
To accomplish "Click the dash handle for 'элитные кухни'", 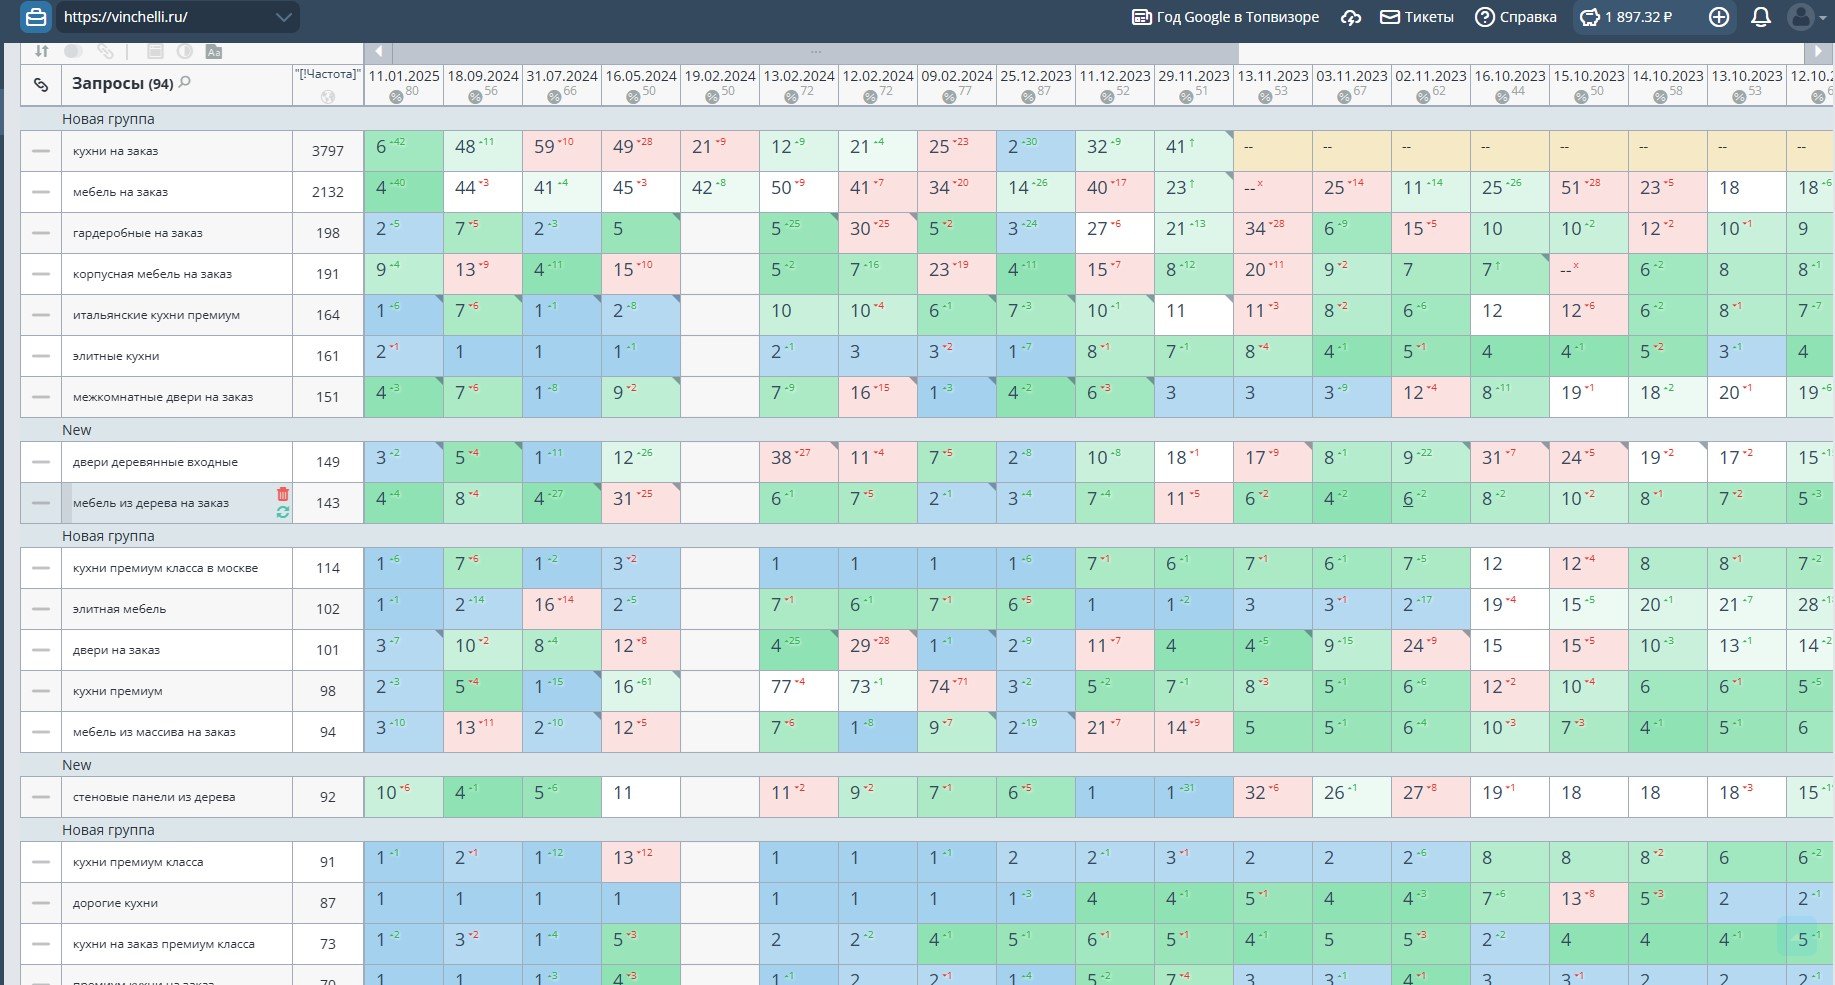I will click(x=41, y=356).
